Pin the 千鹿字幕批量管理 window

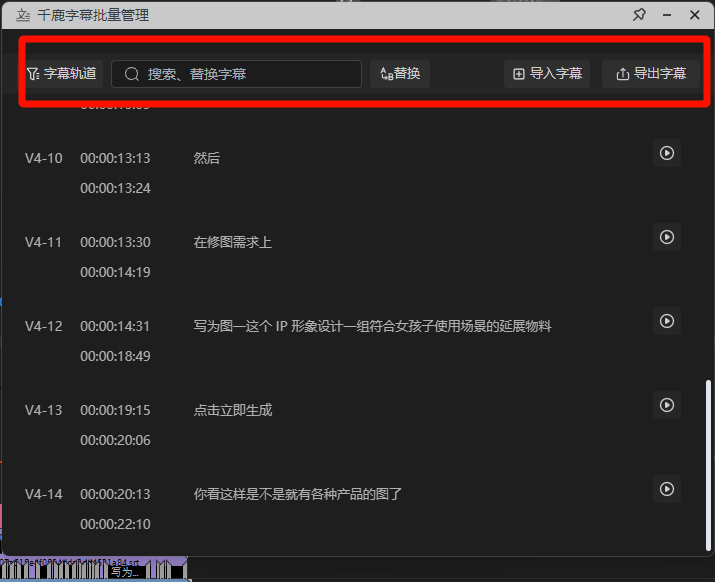pyautogui.click(x=639, y=15)
